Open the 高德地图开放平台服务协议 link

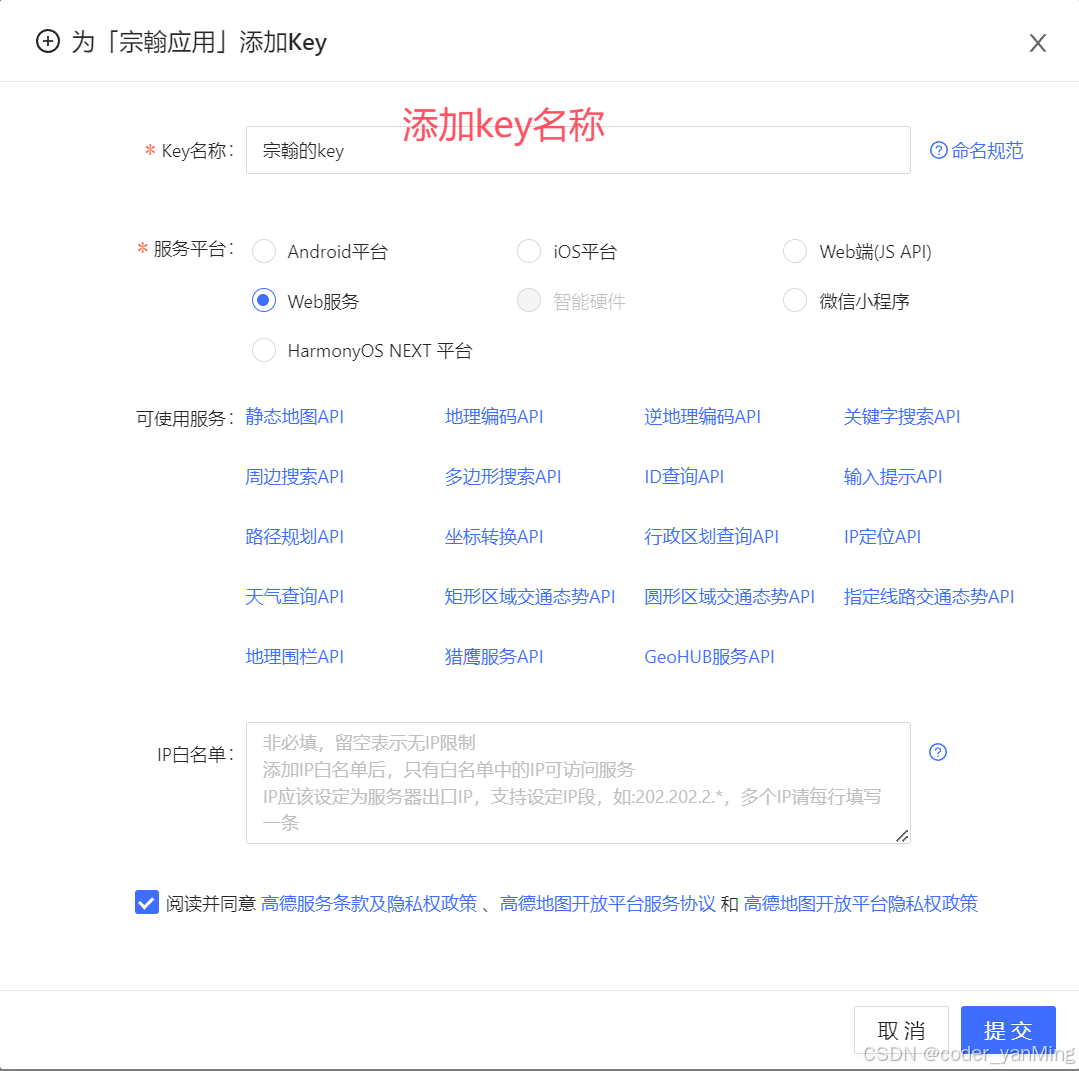tap(608, 903)
